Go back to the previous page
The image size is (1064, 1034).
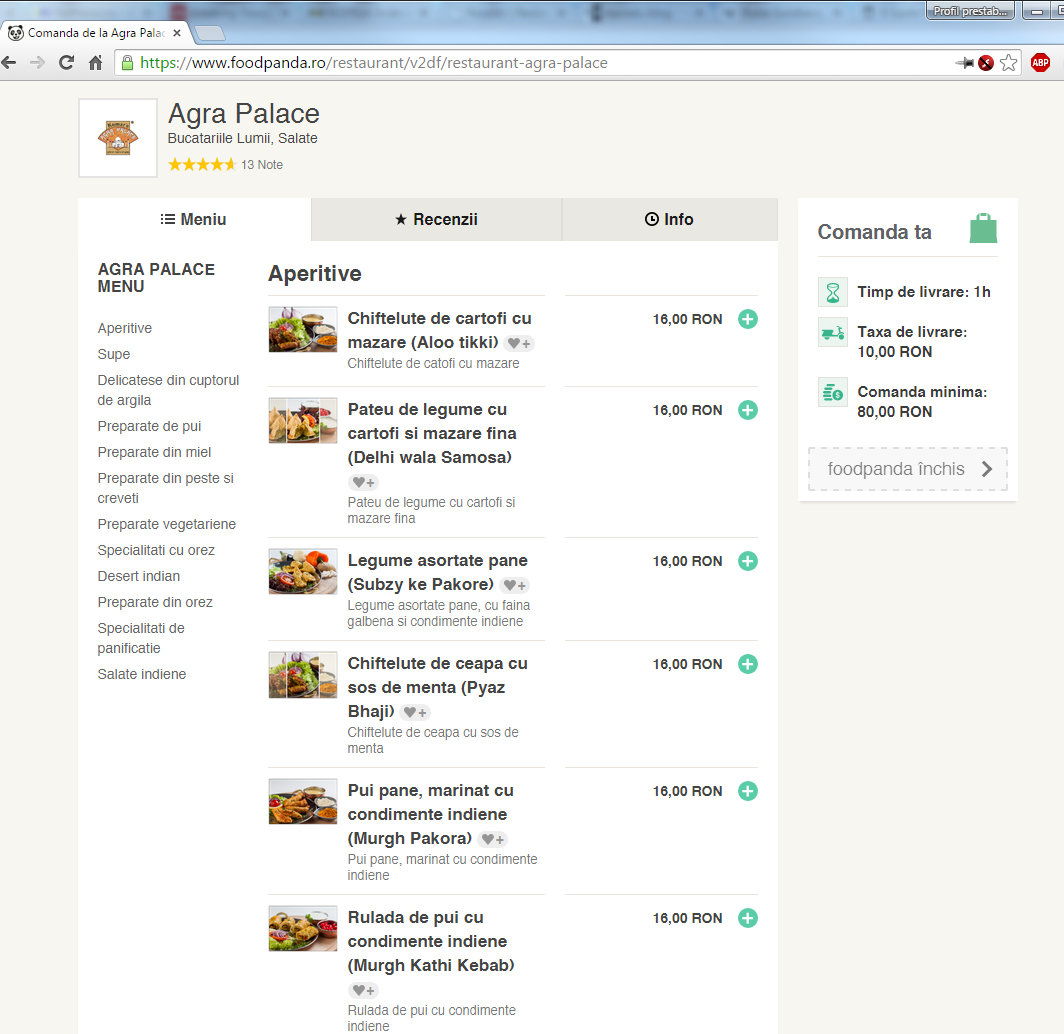click(x=9, y=63)
